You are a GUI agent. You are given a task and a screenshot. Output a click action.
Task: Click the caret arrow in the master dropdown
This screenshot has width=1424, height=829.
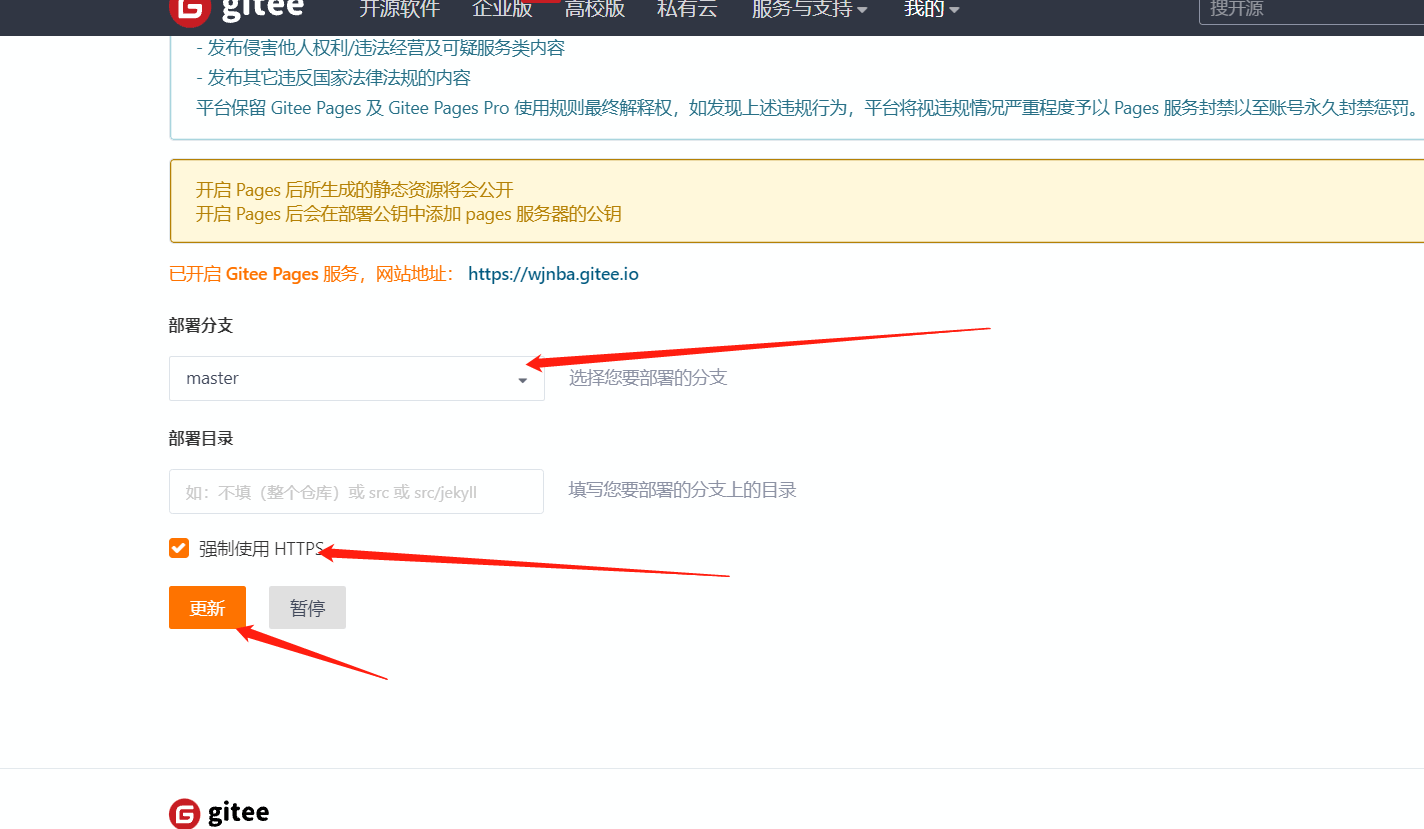pos(522,380)
